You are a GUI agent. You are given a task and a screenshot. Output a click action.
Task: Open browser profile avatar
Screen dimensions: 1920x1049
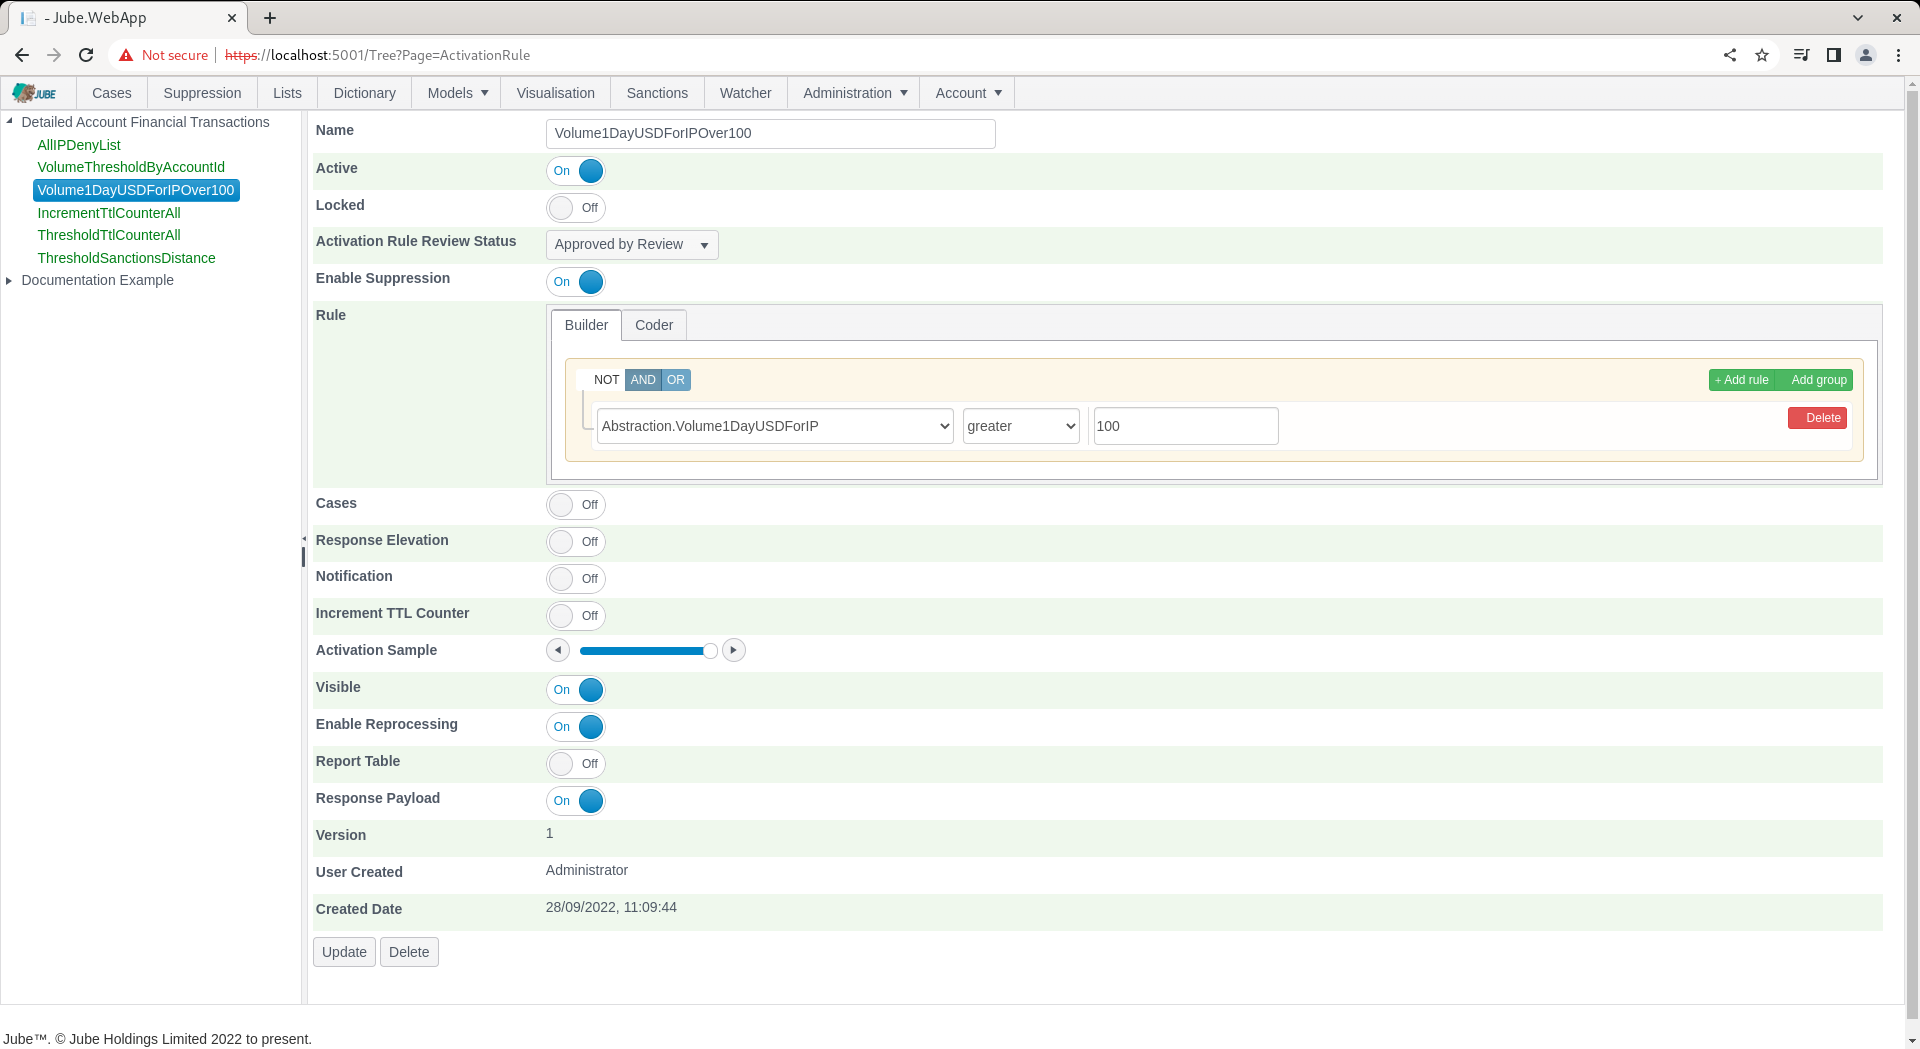1866,55
